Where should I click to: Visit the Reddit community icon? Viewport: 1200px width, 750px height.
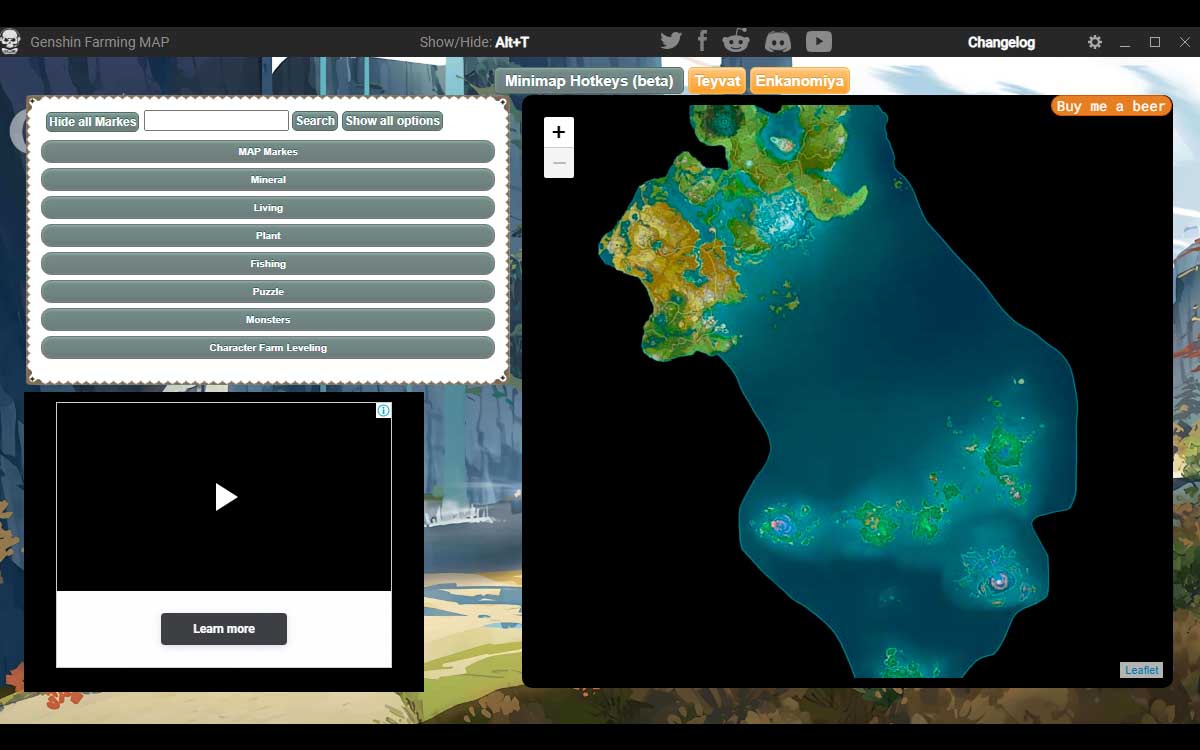click(737, 40)
